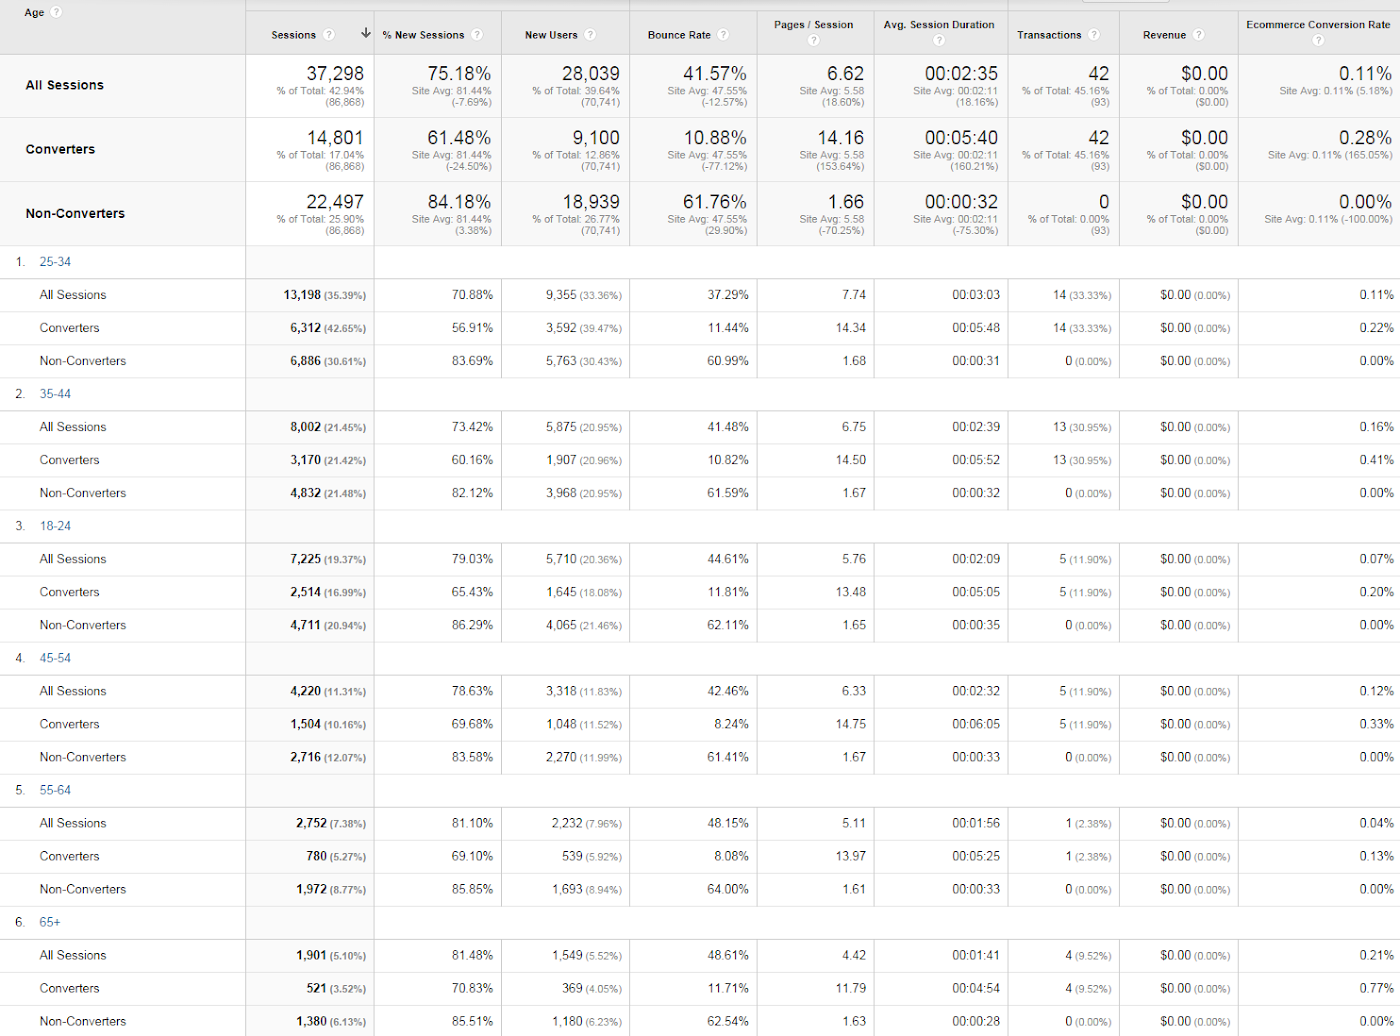Click the 6.62 pages per session value

[x=845, y=74]
